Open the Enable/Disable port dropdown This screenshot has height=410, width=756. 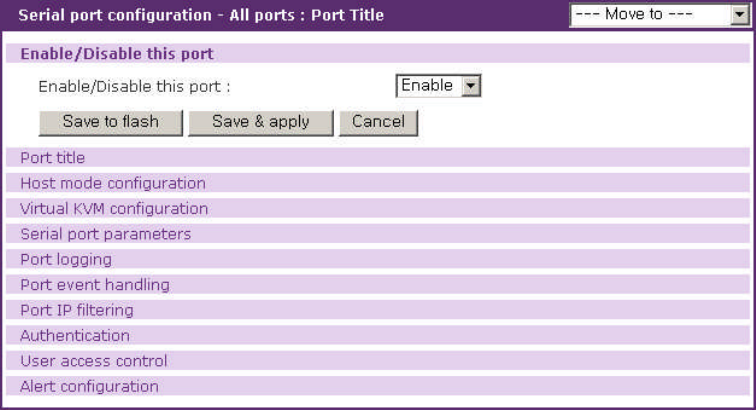[x=438, y=86]
